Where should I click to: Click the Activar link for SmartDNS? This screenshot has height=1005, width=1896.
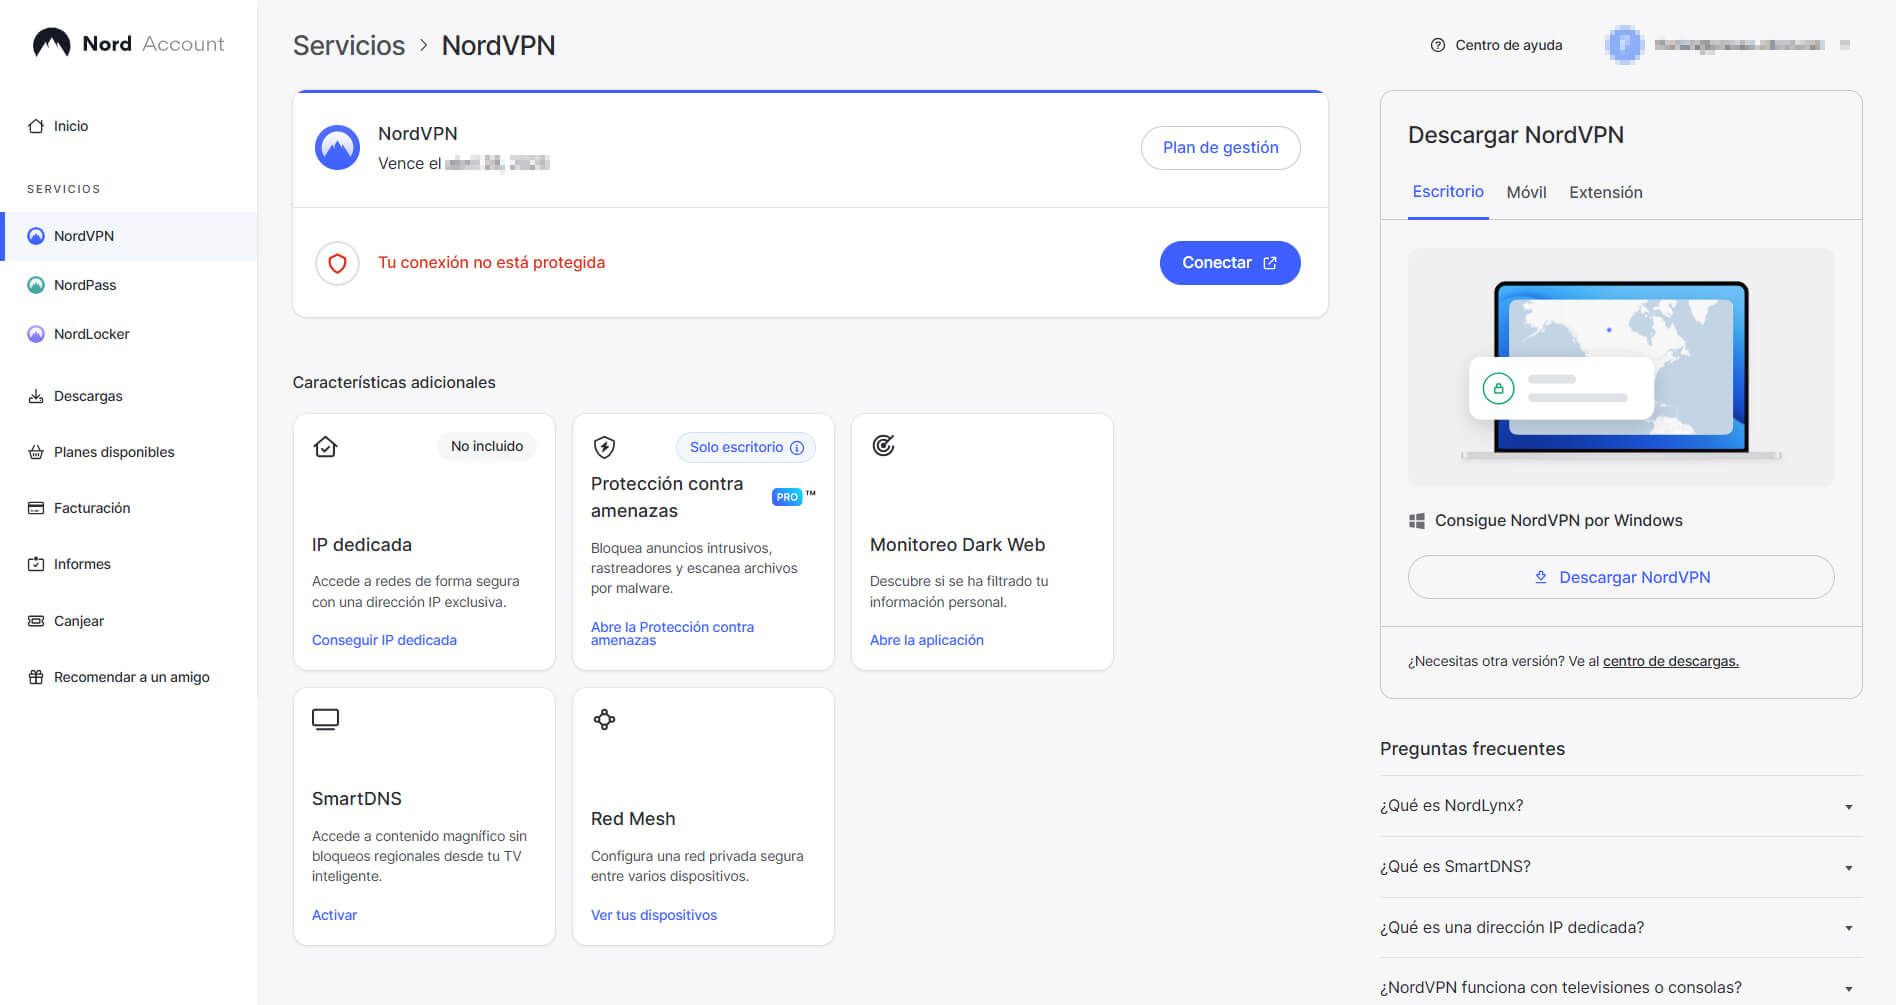[x=334, y=915]
